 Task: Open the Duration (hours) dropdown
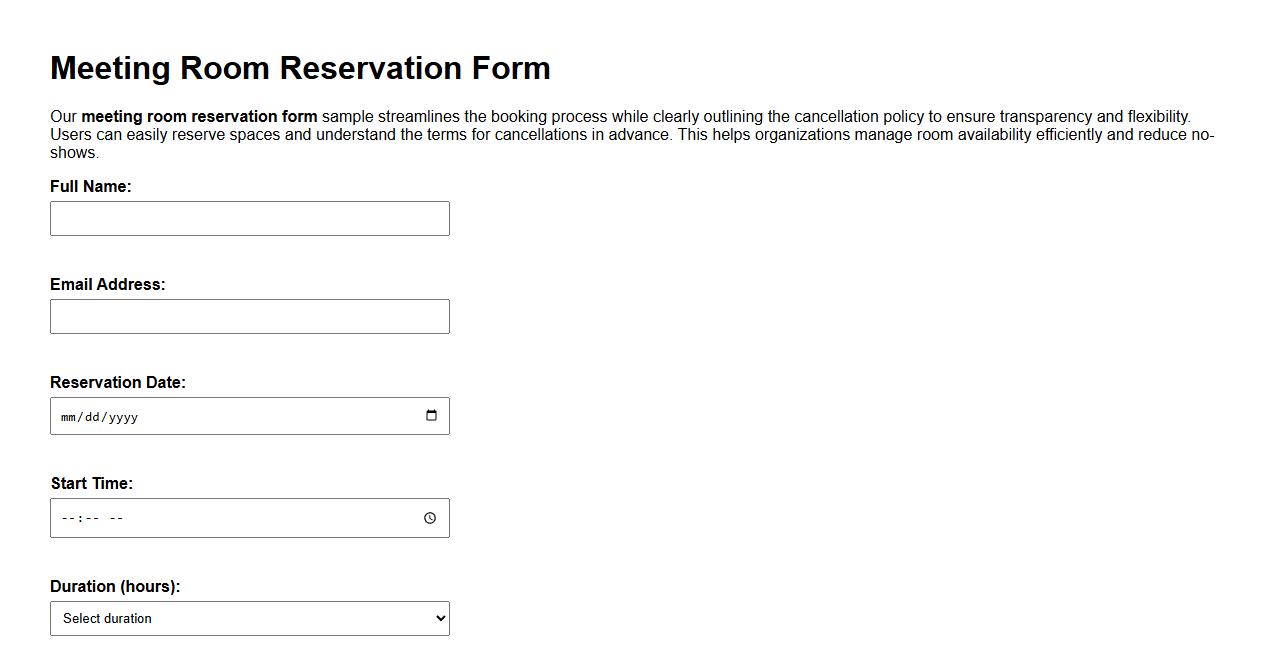pos(249,618)
